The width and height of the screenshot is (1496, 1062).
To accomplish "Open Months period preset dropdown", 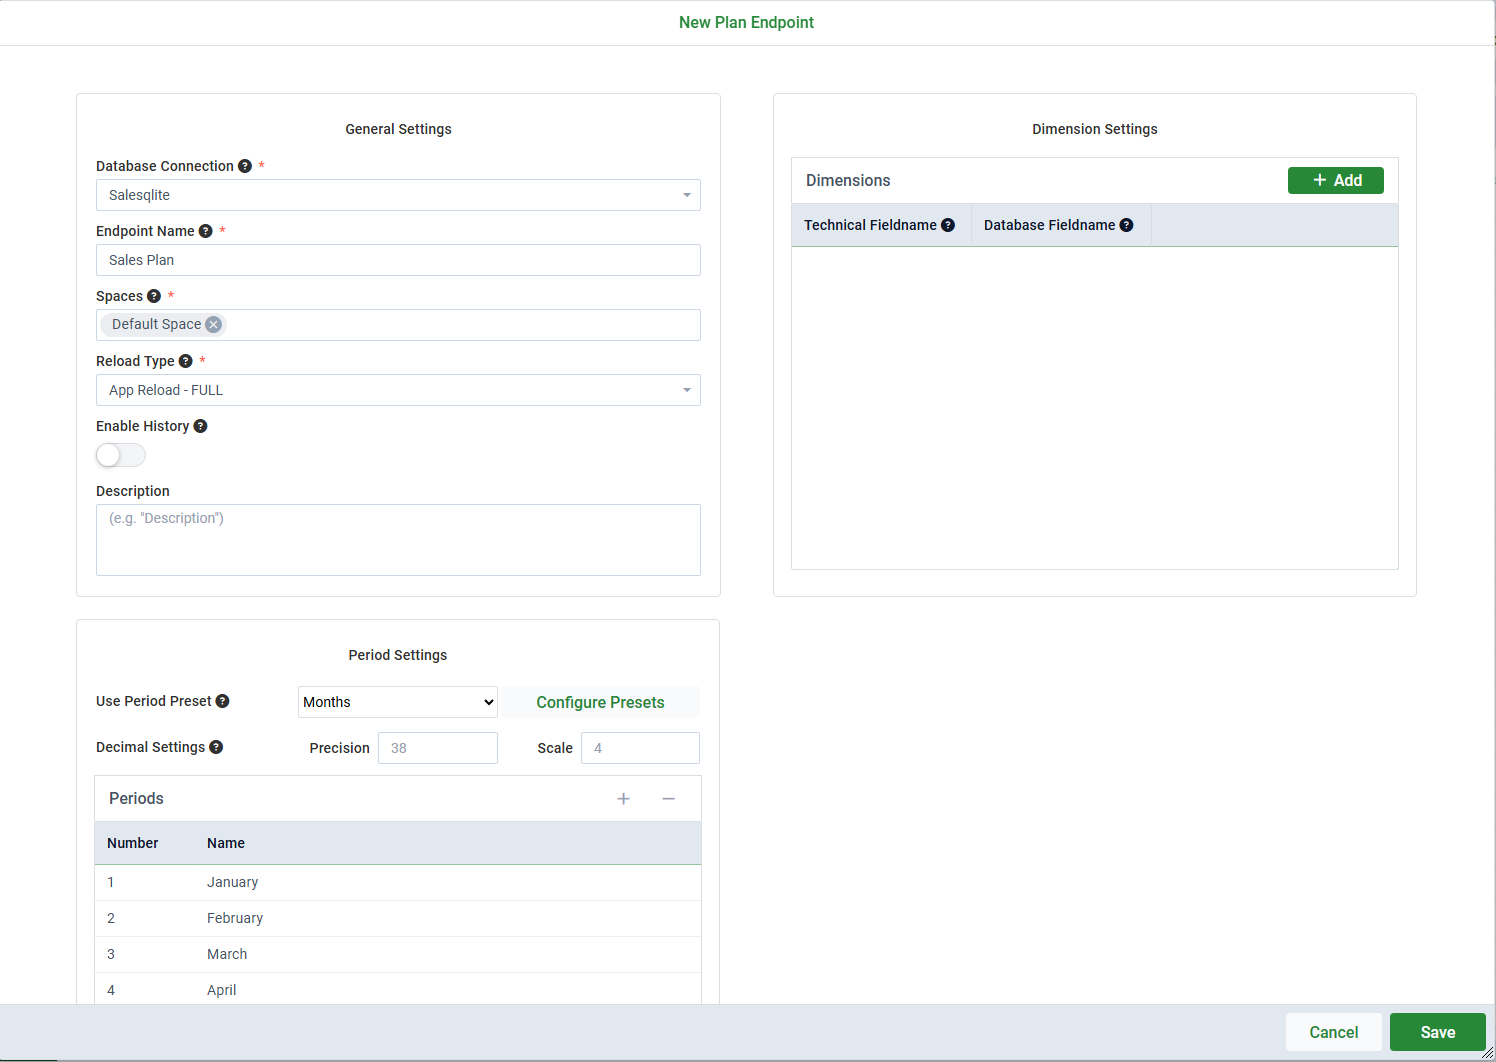I will [398, 702].
